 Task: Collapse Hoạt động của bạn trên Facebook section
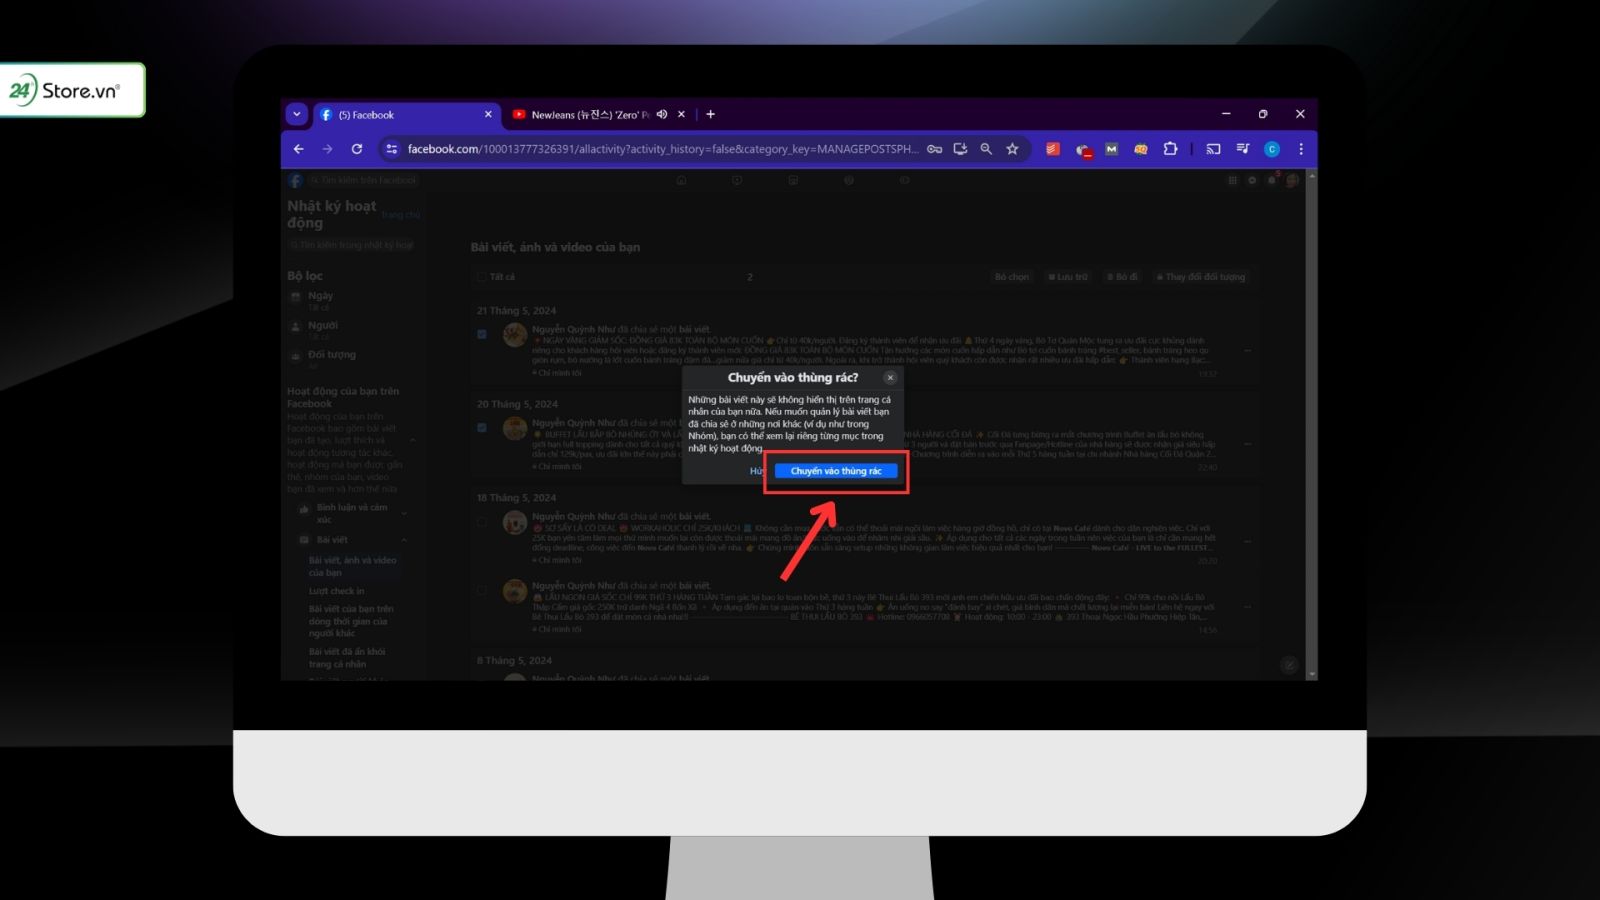[x=412, y=440]
